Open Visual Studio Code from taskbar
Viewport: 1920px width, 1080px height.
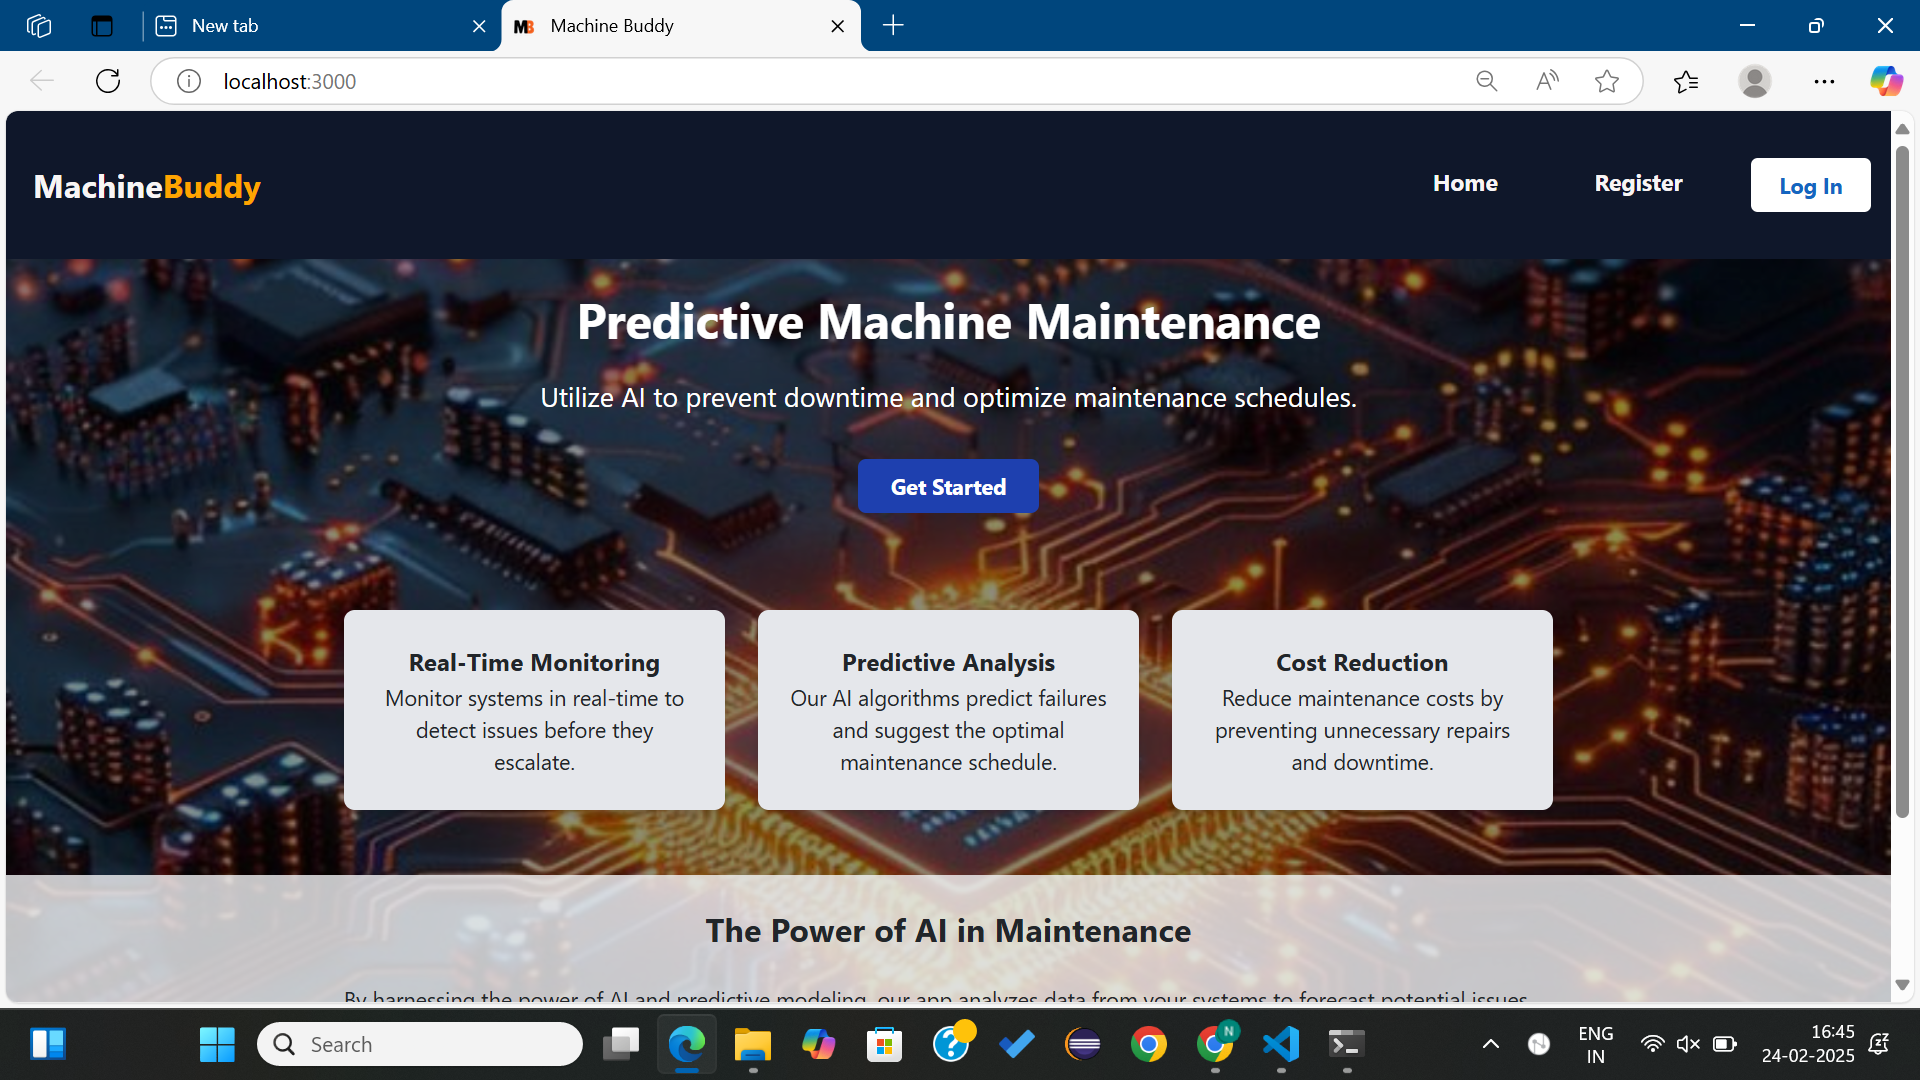click(x=1281, y=1045)
